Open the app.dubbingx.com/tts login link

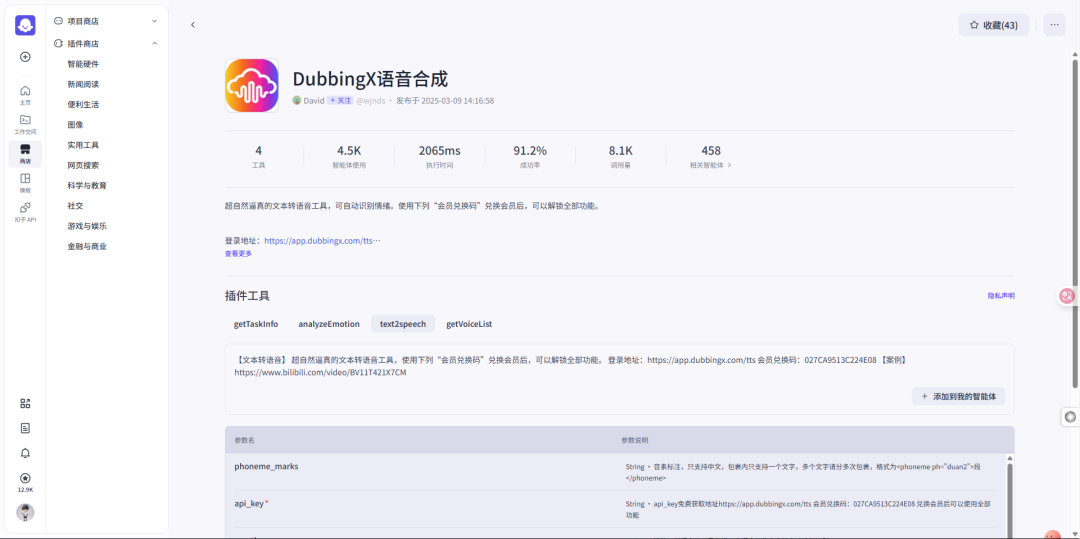pyautogui.click(x=322, y=241)
